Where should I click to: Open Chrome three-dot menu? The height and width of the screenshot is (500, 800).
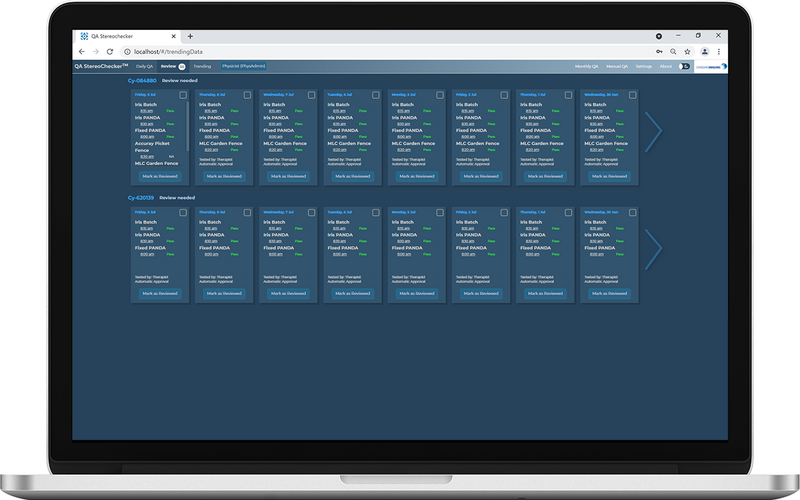(718, 52)
